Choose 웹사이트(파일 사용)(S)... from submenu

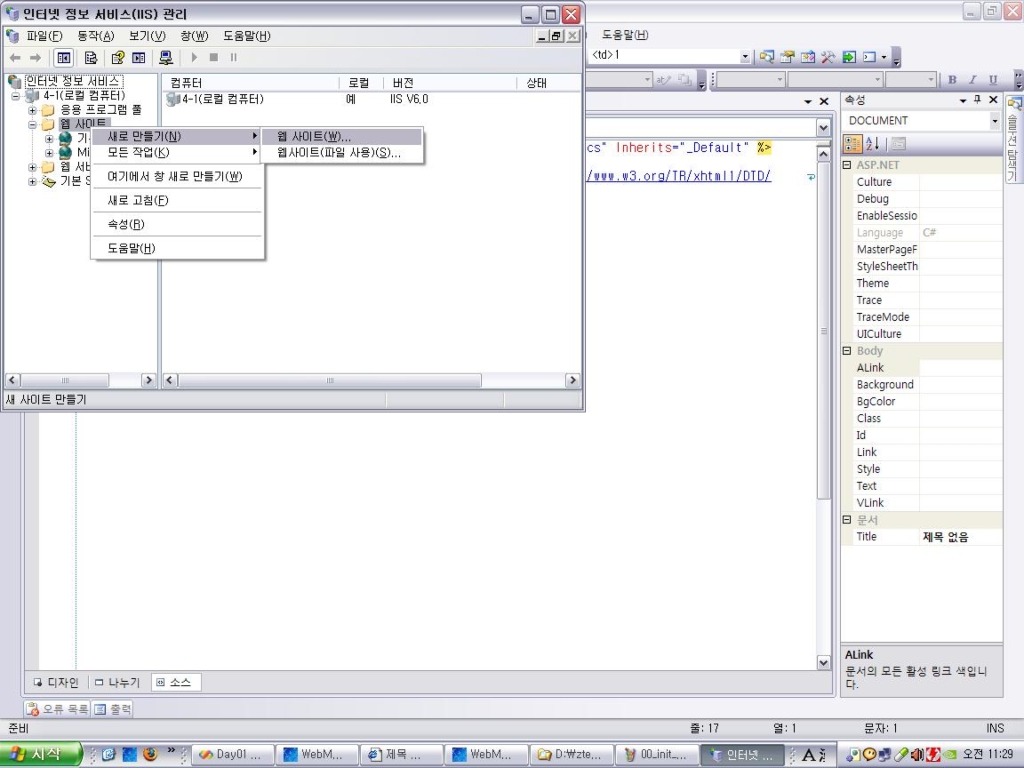coord(342,153)
